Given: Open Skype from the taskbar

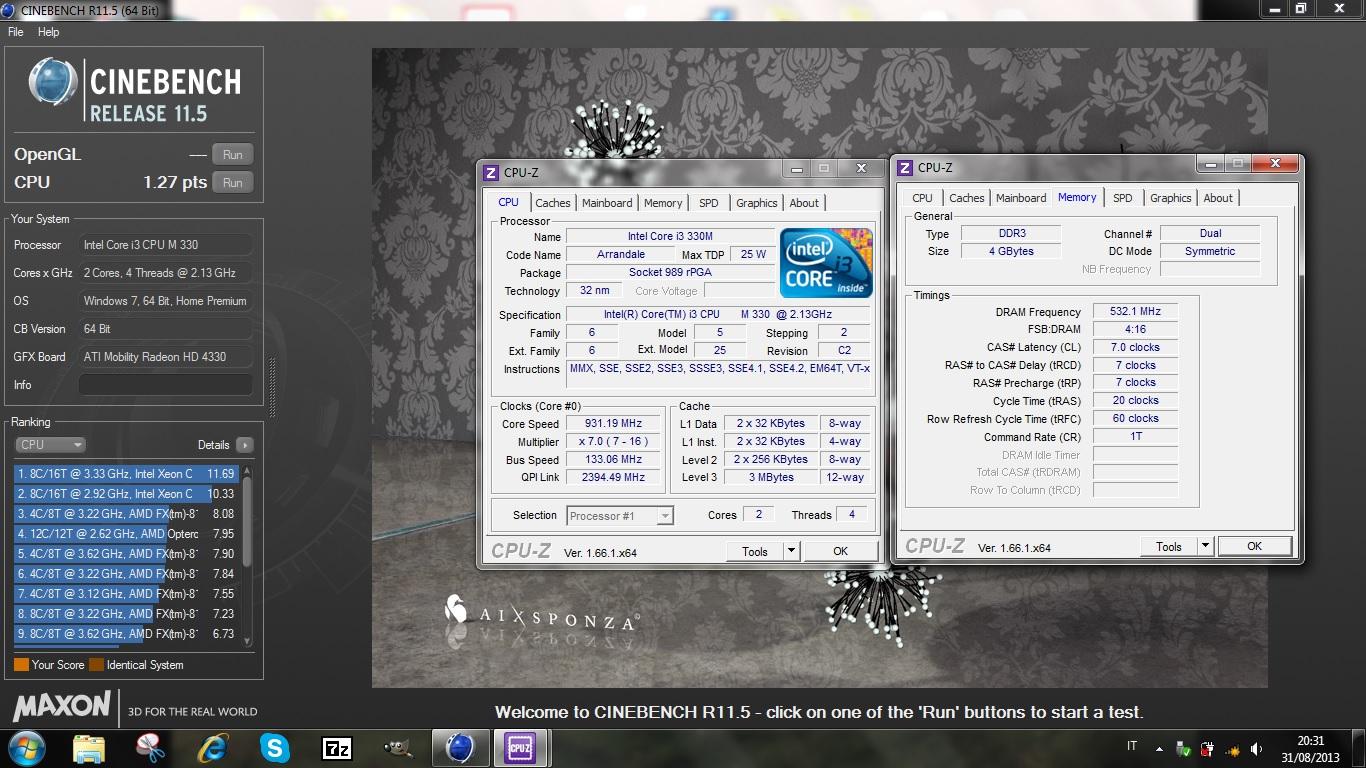Looking at the screenshot, I should (x=275, y=747).
